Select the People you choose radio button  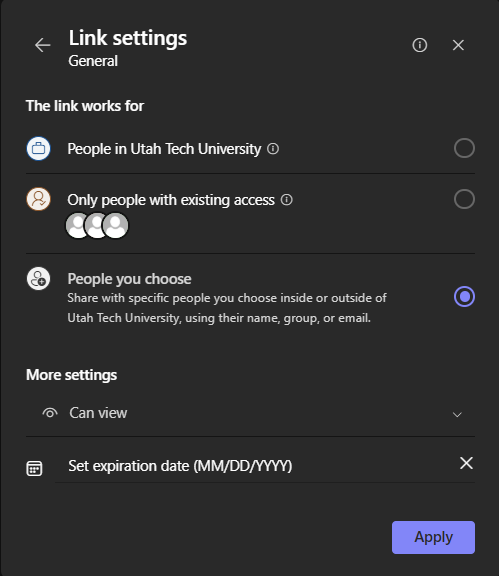[x=464, y=296]
